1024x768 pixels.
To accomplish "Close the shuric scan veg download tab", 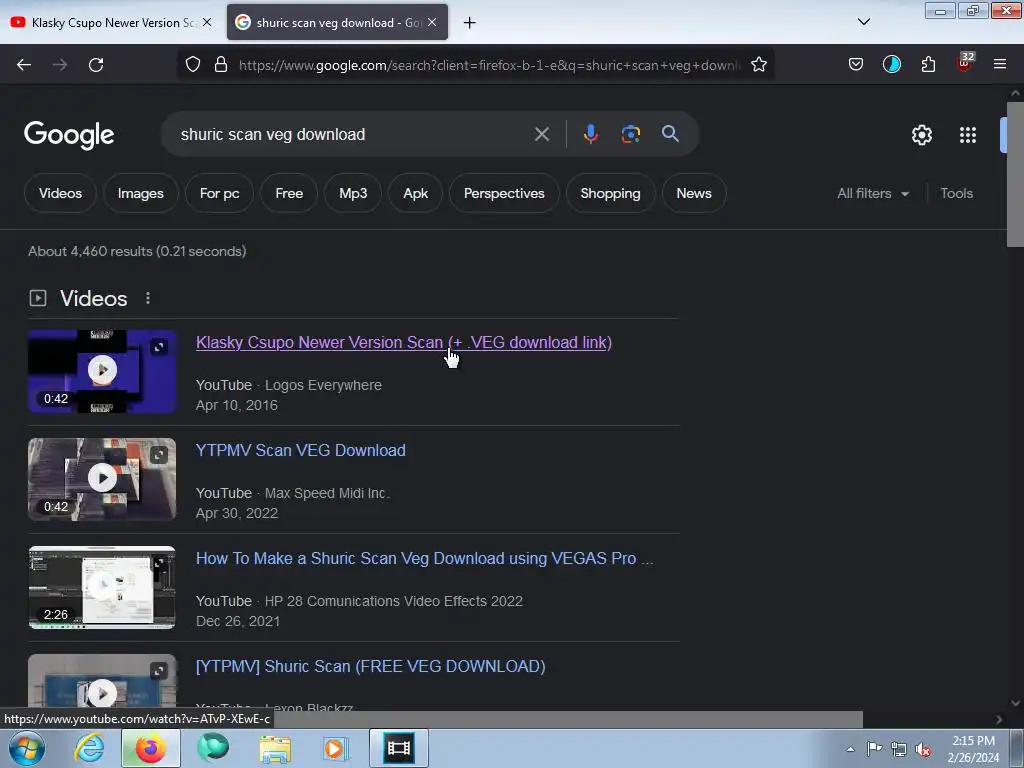I will [x=432, y=22].
